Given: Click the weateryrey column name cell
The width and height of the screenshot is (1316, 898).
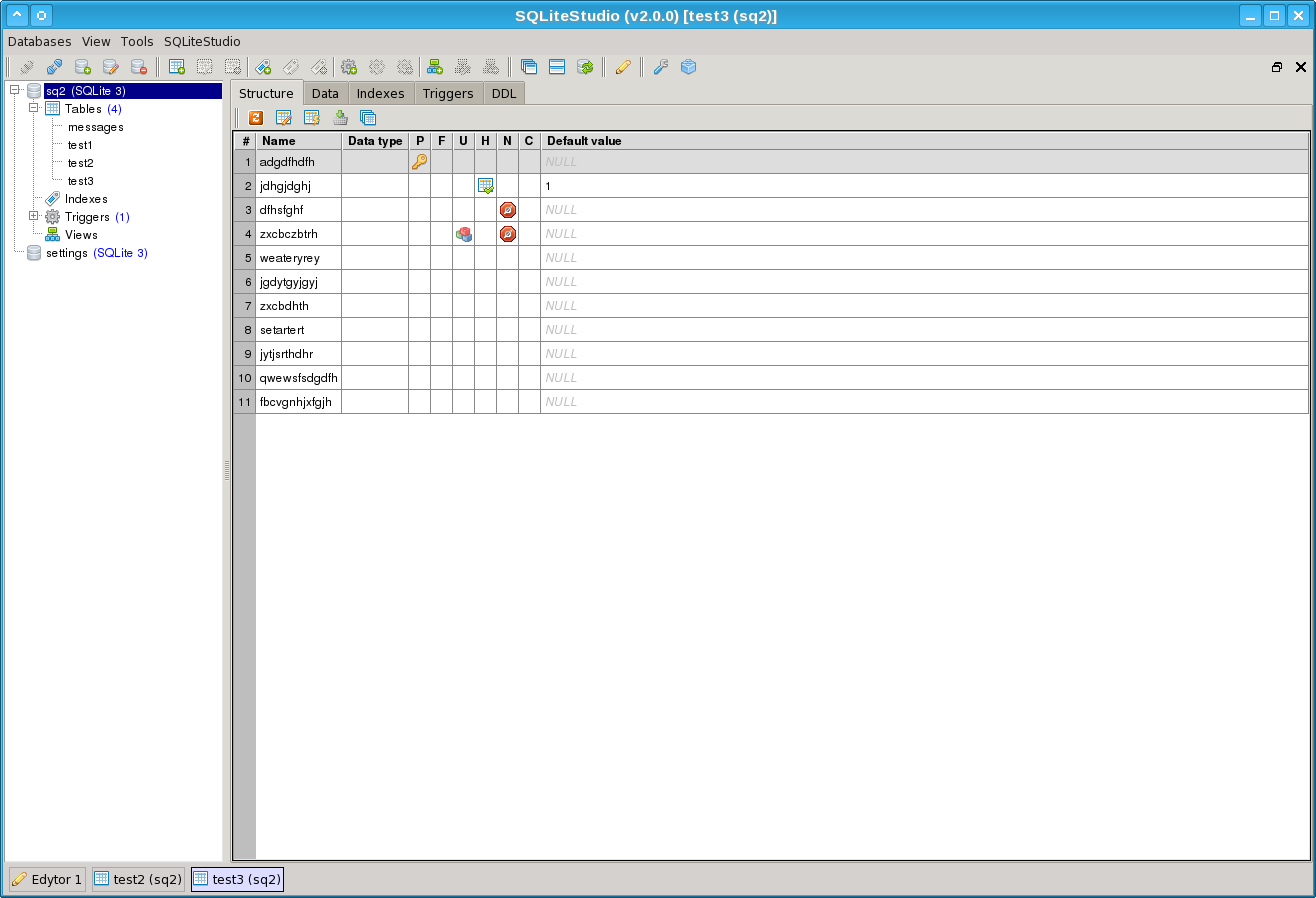Looking at the screenshot, I should pos(299,257).
